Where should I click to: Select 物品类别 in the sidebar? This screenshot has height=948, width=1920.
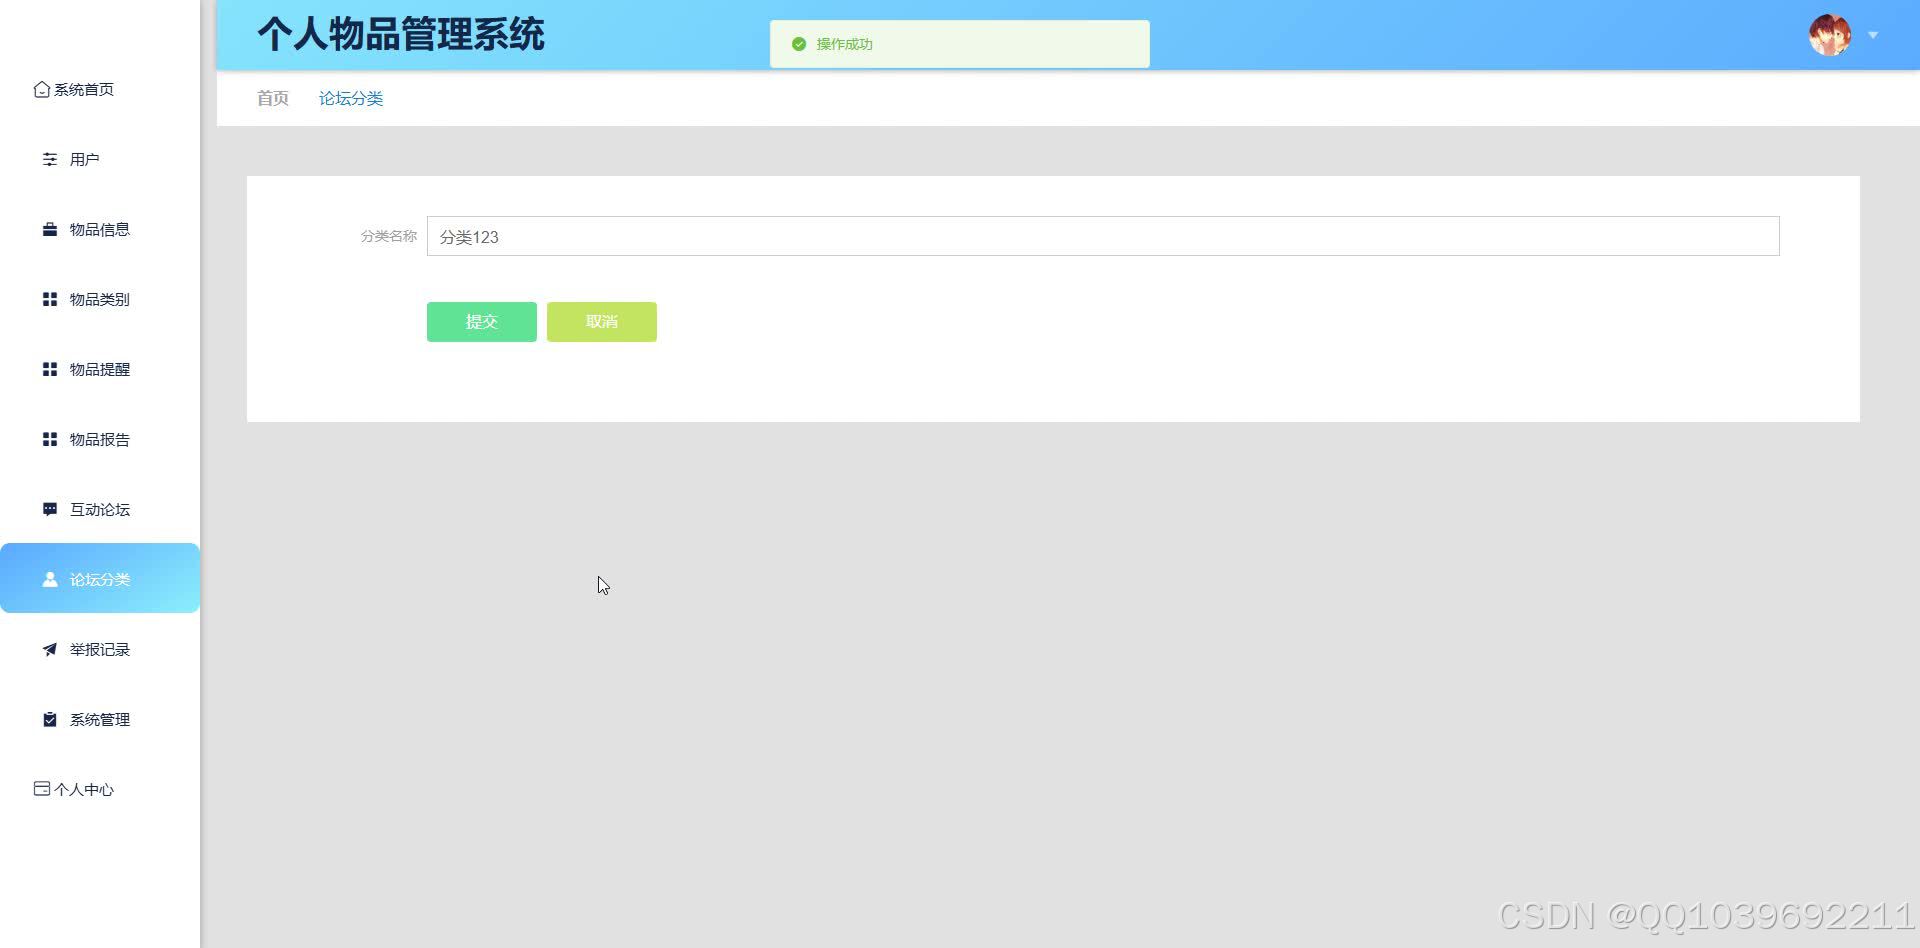[x=100, y=299]
